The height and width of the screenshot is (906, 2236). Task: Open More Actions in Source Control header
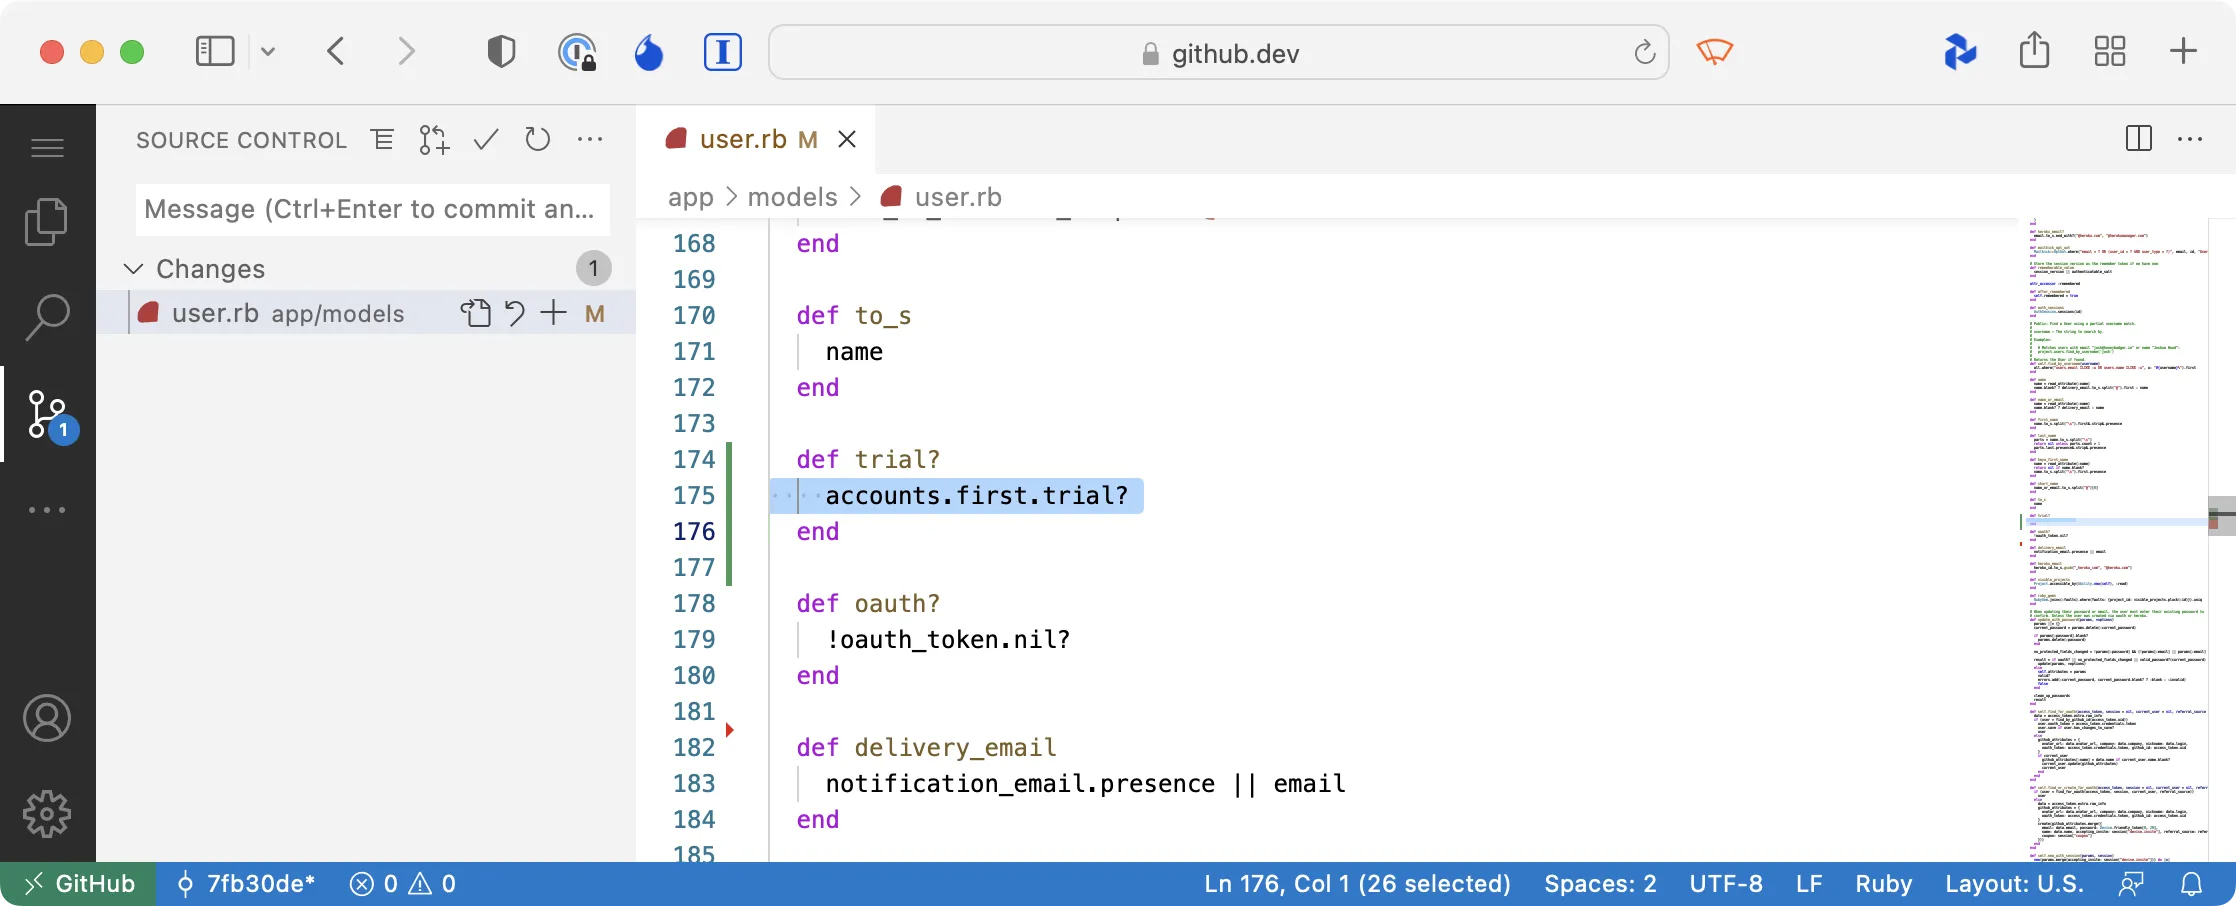590,141
